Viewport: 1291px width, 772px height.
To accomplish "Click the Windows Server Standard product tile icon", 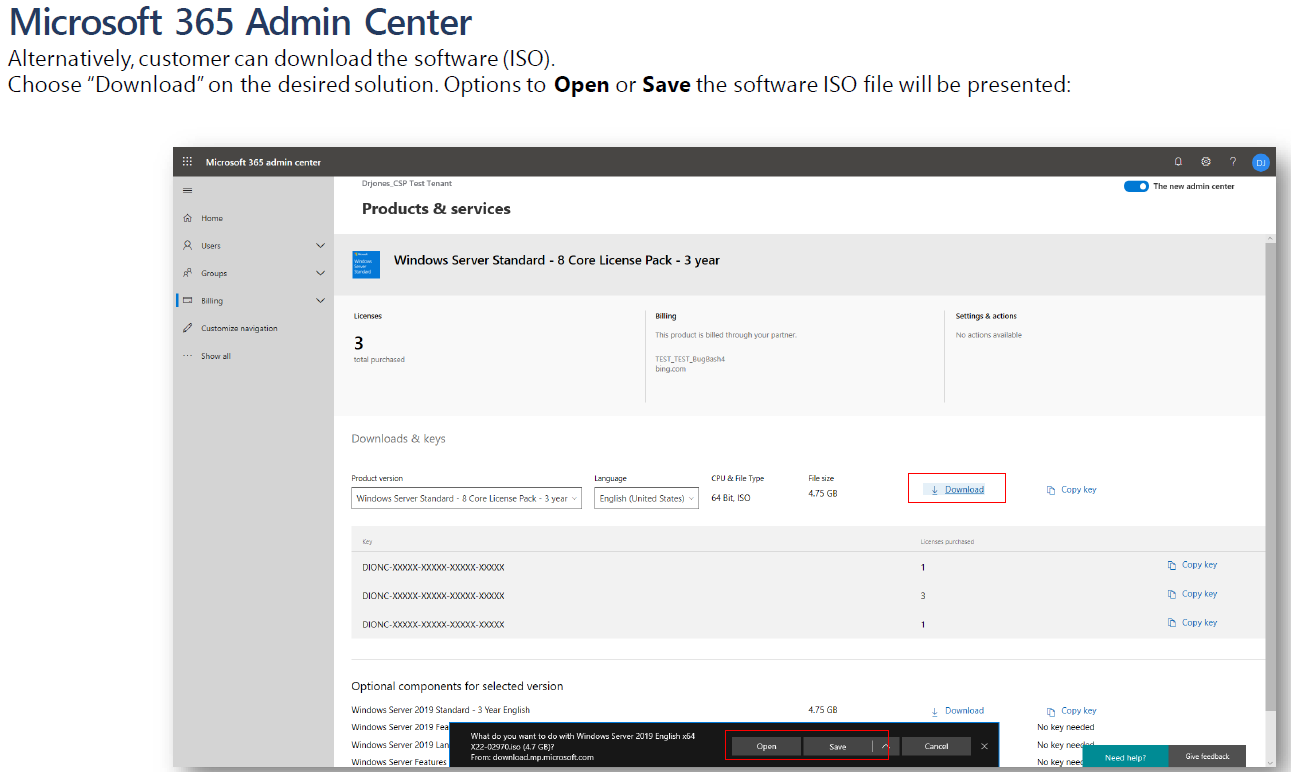I will pyautogui.click(x=366, y=264).
